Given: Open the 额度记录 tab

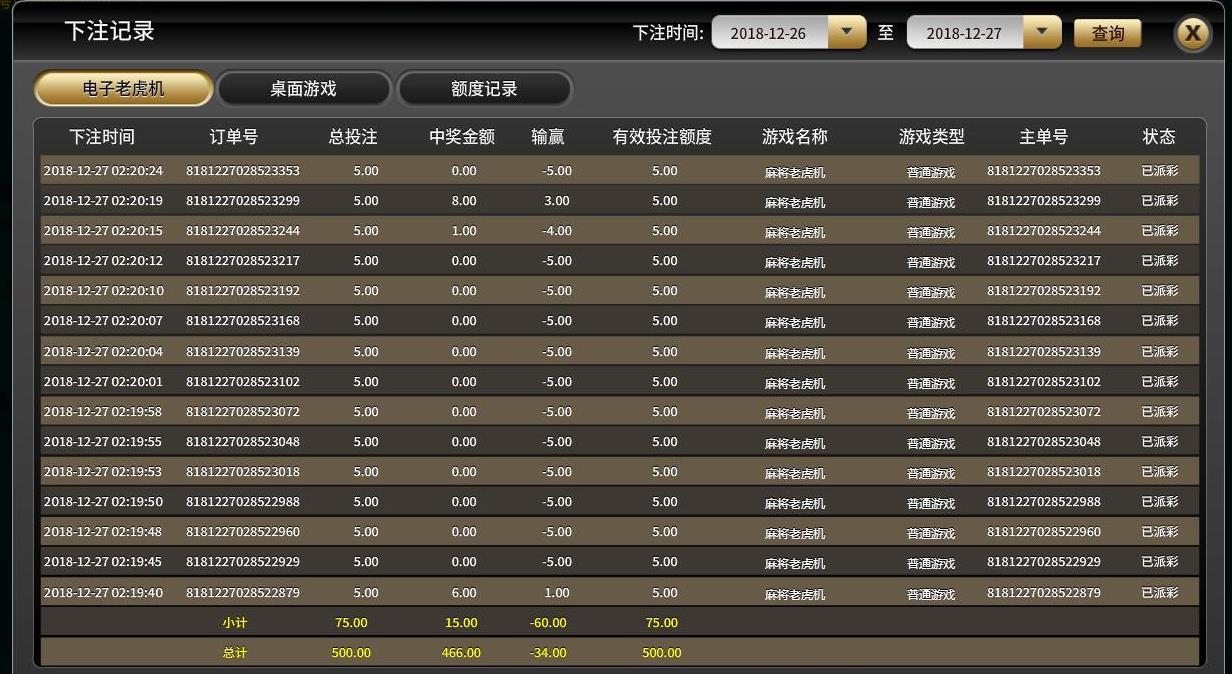Looking at the screenshot, I should (484, 88).
